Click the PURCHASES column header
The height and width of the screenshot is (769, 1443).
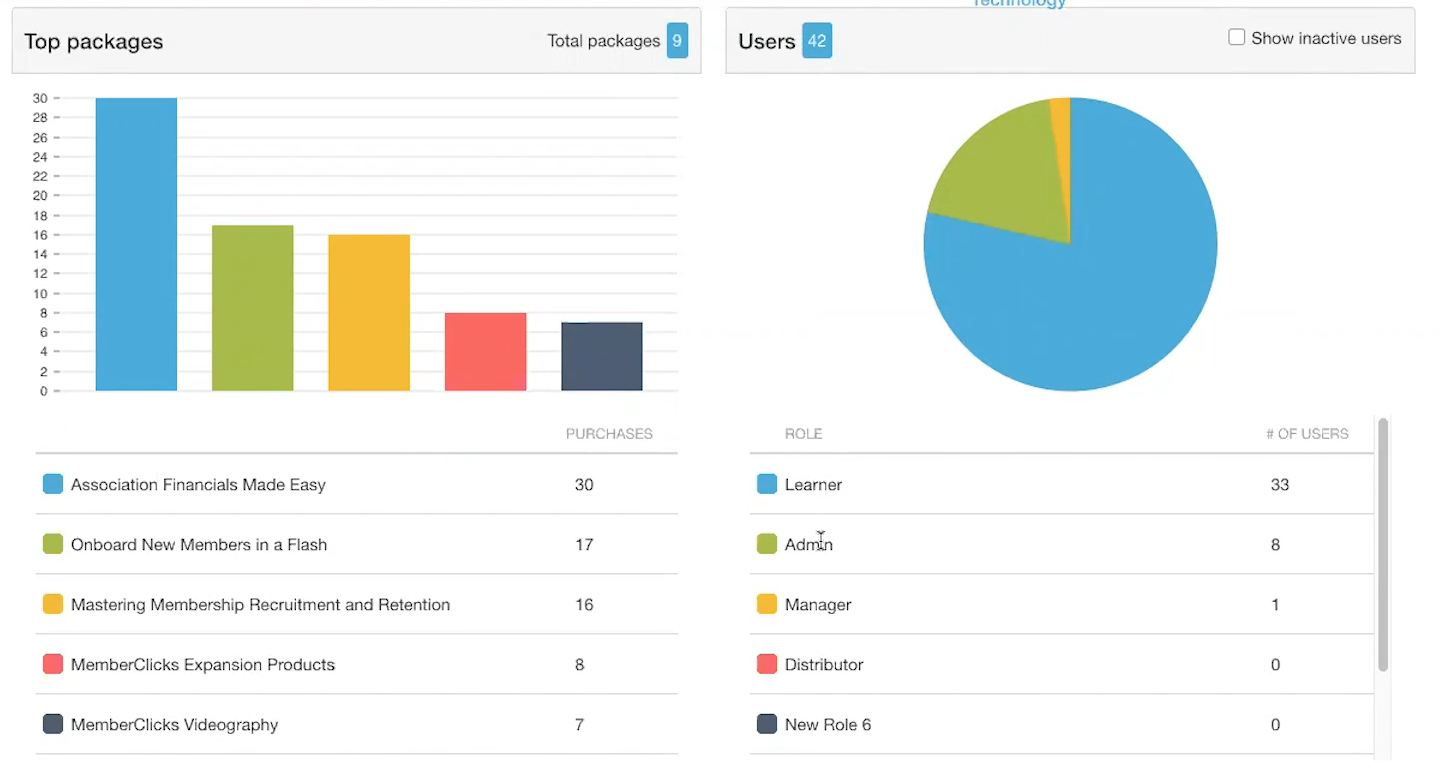(609, 433)
